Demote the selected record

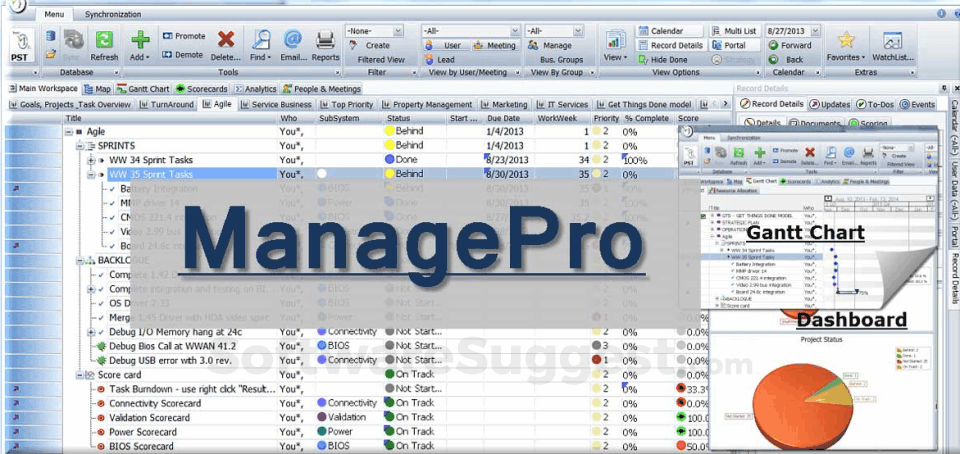coord(183,54)
